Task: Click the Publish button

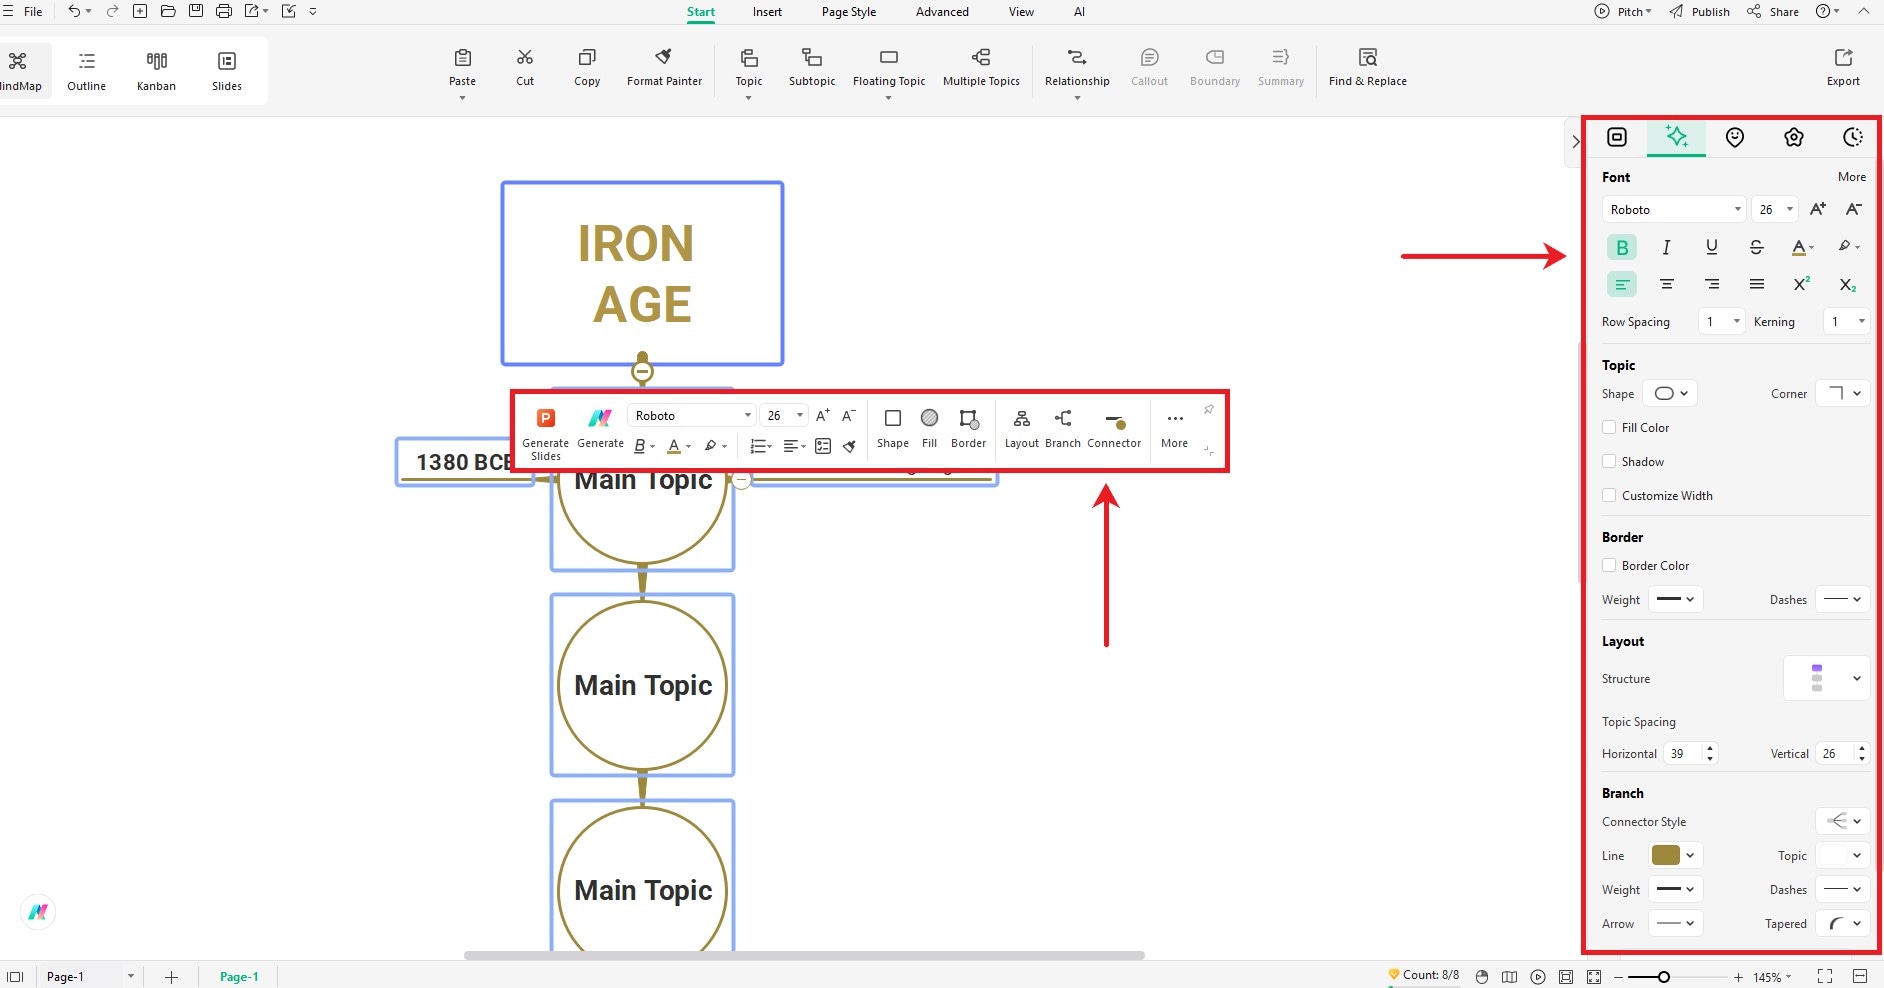Action: [1699, 12]
